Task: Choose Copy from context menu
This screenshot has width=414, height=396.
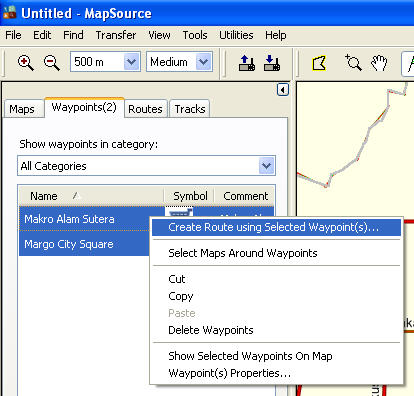Action: 276,296
